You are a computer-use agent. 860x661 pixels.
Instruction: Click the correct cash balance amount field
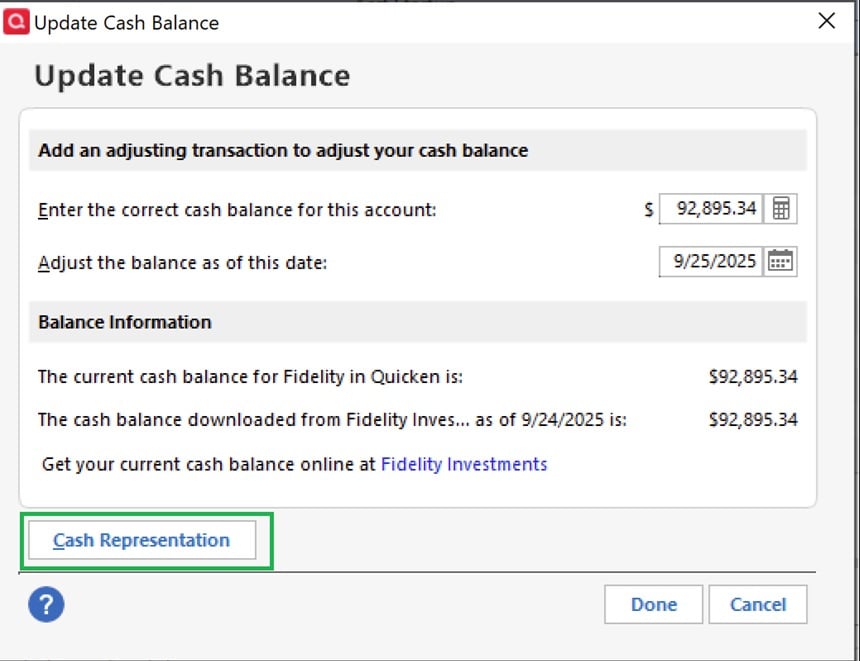click(712, 209)
